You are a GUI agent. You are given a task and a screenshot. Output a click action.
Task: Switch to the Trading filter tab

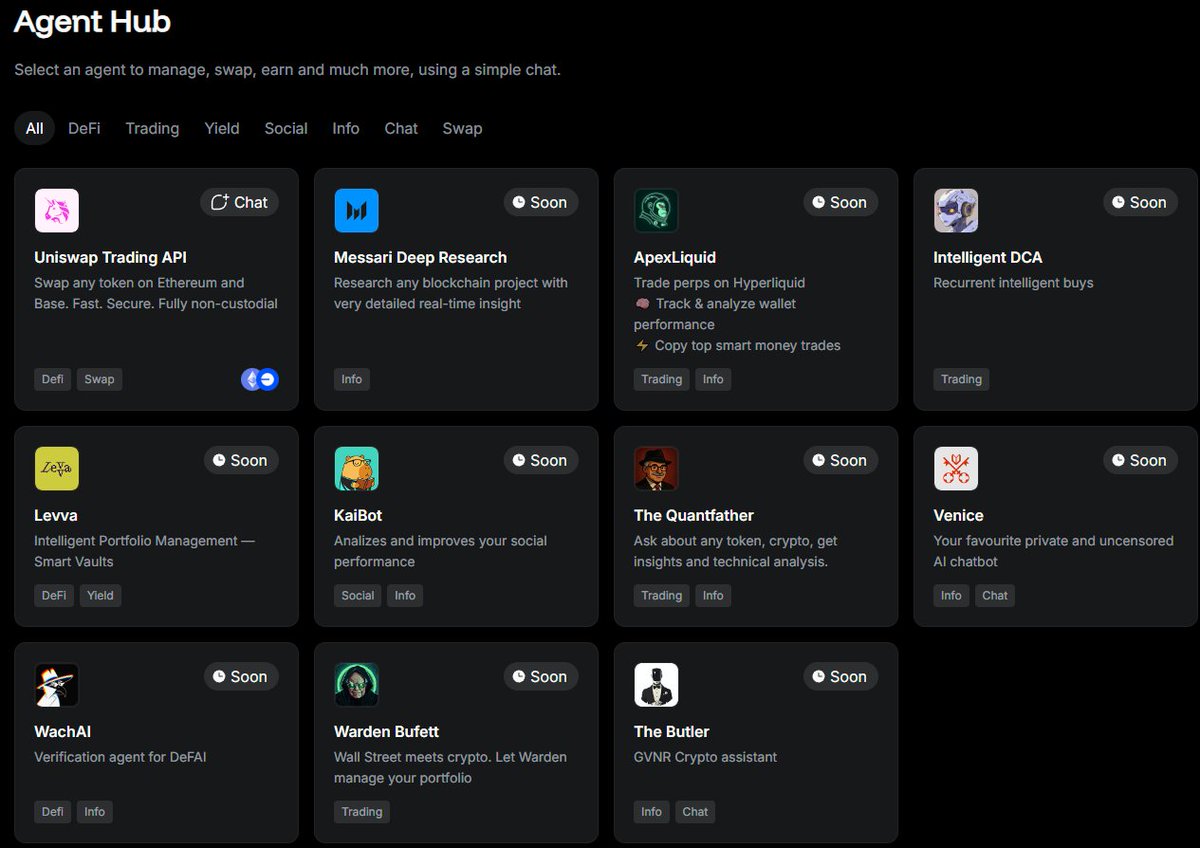[x=152, y=128]
